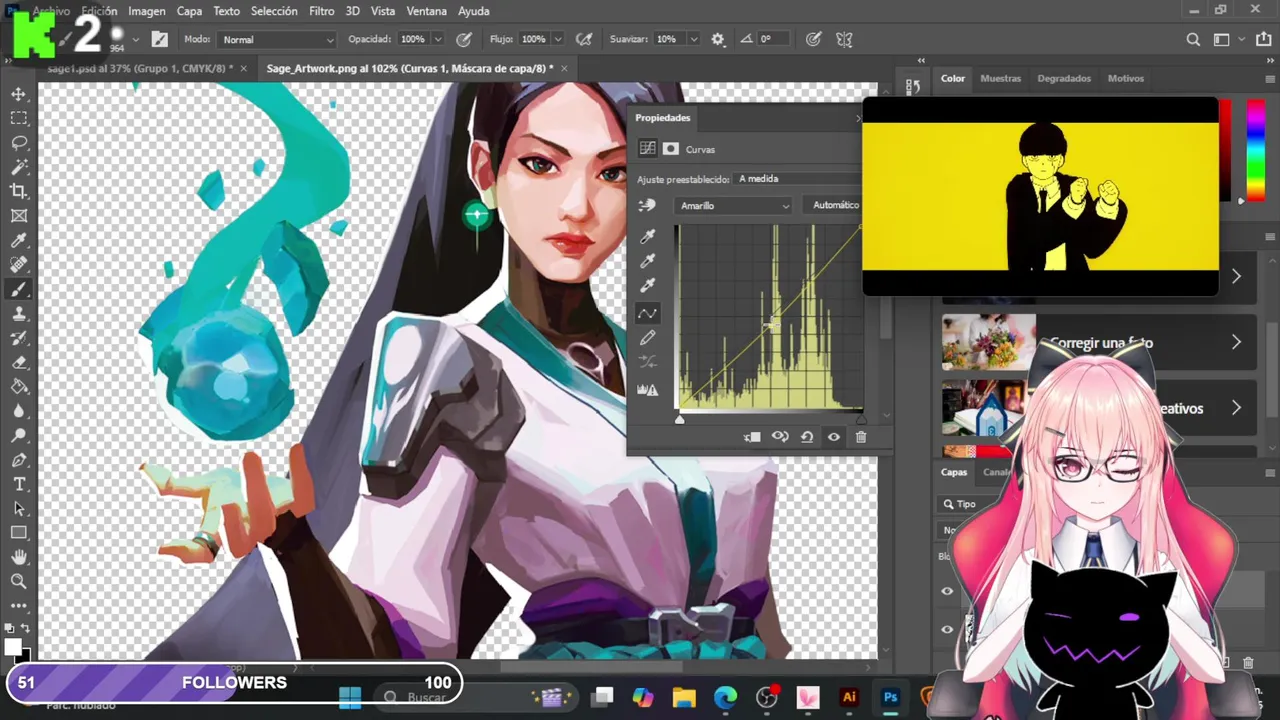Select the Rectangle shape tool
Viewport: 1280px width, 720px height.
(x=19, y=533)
